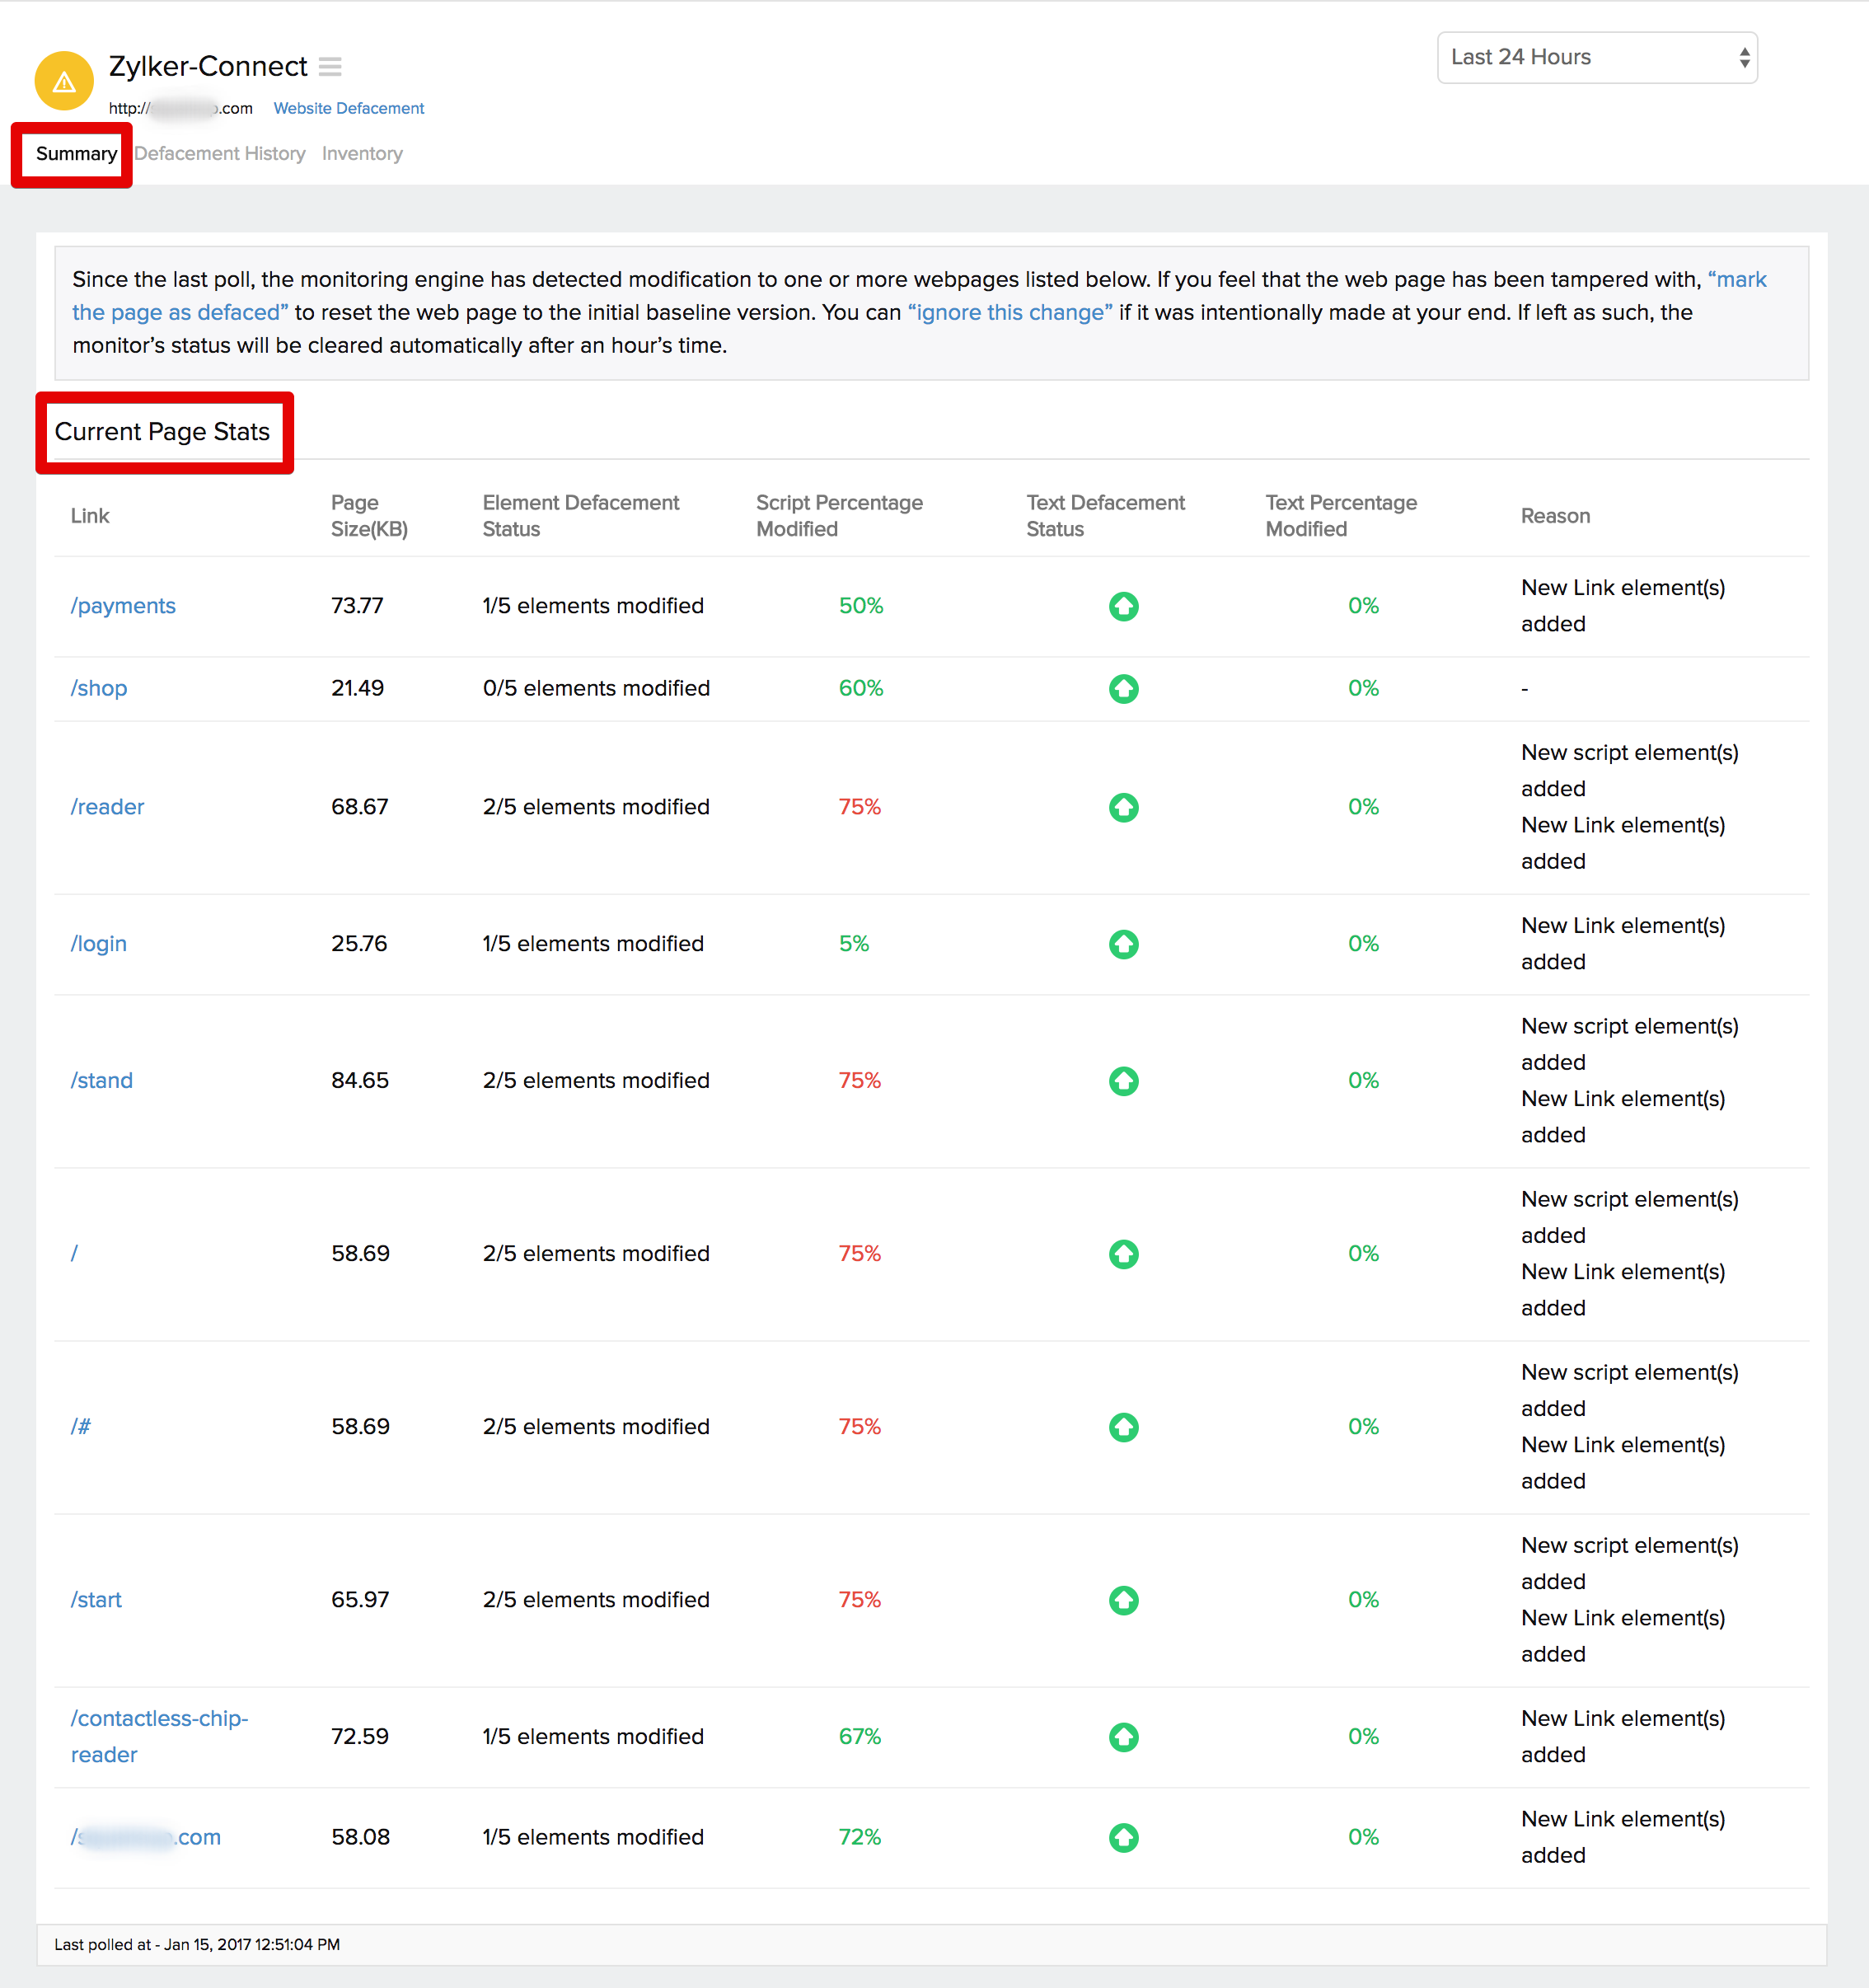The height and width of the screenshot is (1988, 1869).
Task: Click the ignore this change link
Action: (1009, 312)
